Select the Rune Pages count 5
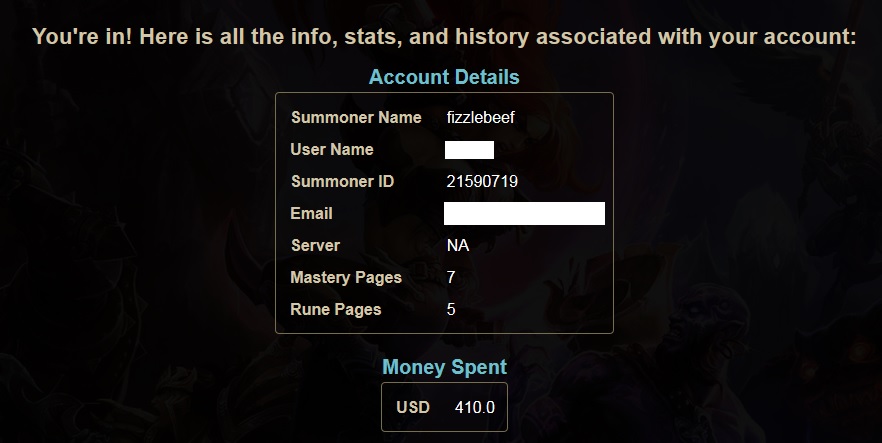The image size is (882, 443). [x=451, y=310]
